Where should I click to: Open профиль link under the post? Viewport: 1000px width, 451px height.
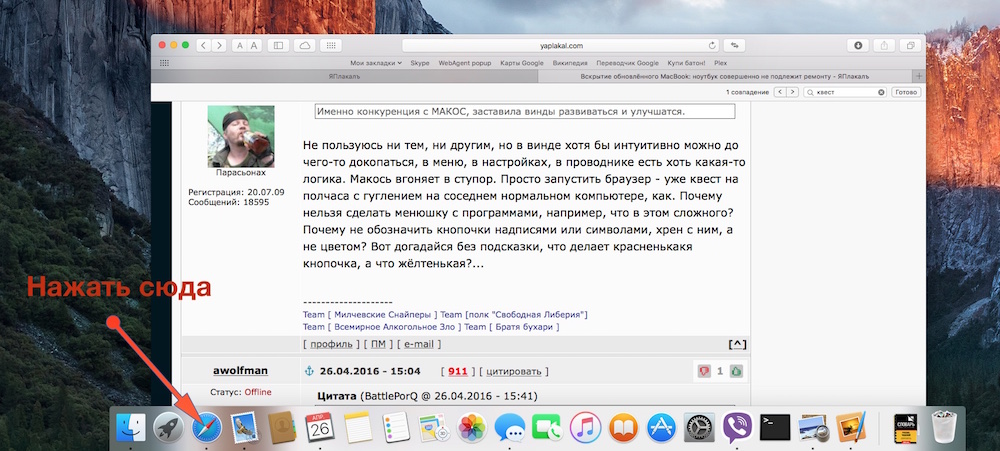coord(331,344)
